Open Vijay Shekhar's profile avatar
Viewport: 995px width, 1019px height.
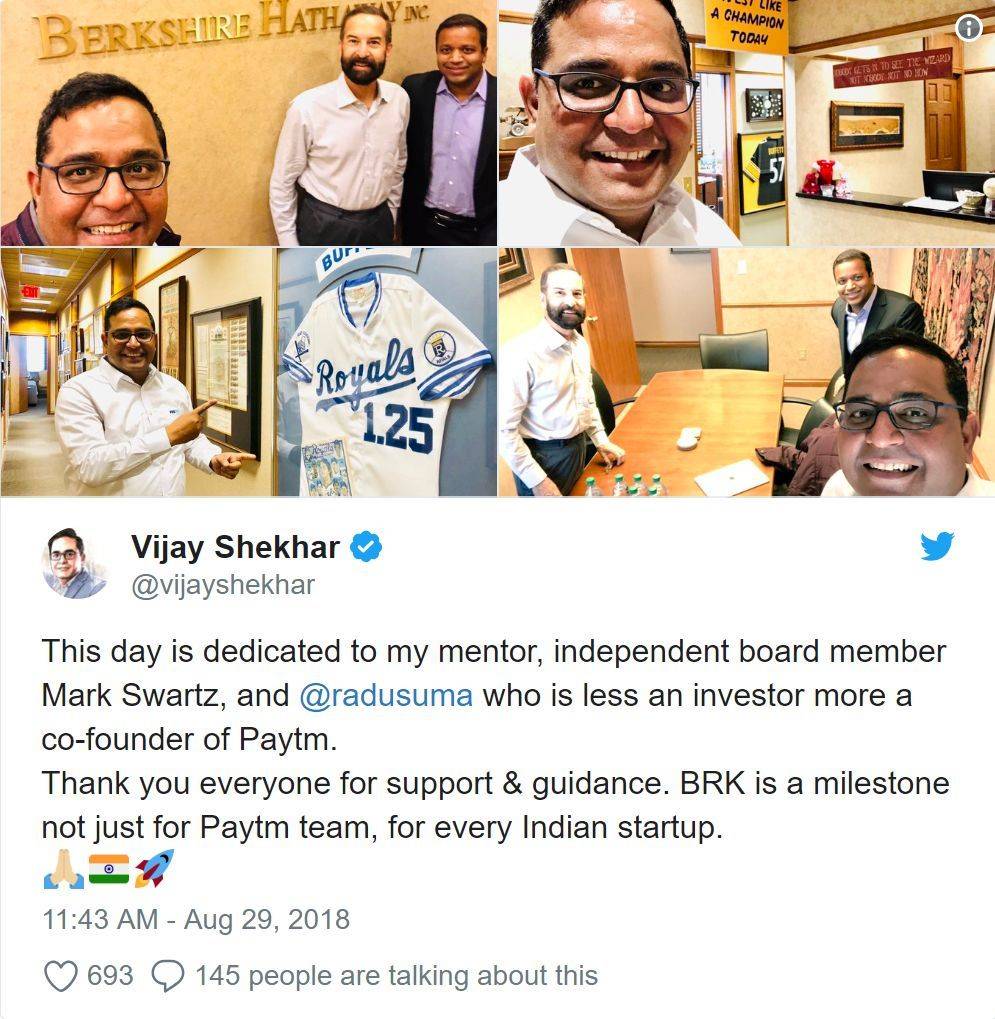(x=76, y=563)
